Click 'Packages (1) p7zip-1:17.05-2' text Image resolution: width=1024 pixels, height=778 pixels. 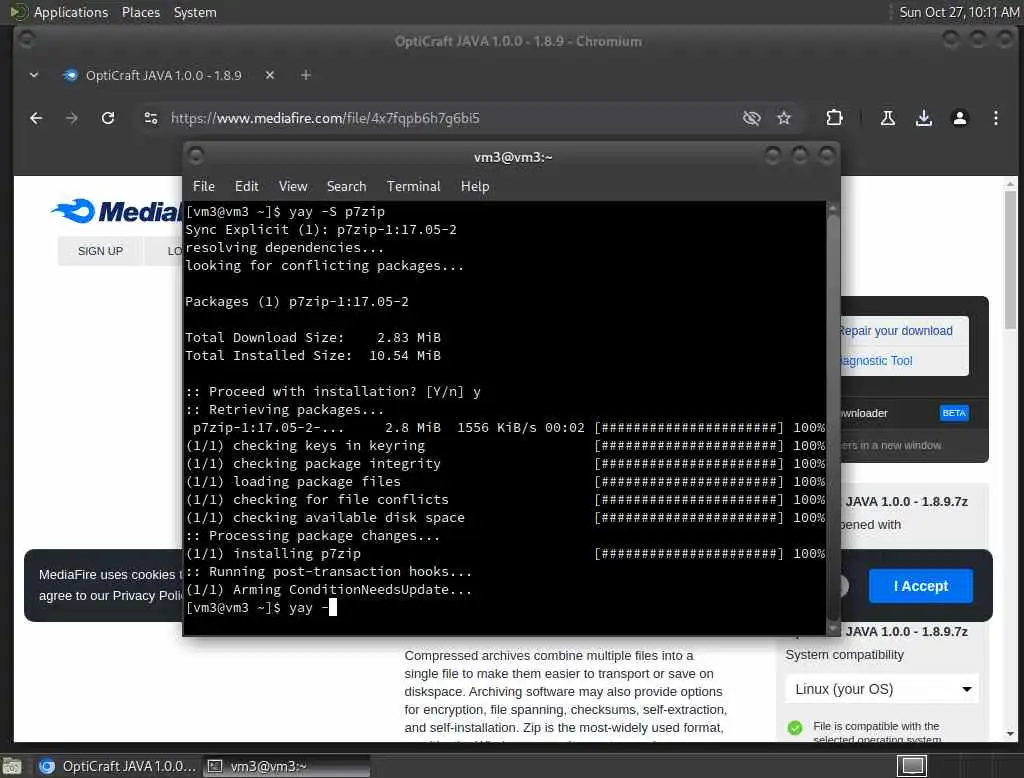(x=297, y=302)
